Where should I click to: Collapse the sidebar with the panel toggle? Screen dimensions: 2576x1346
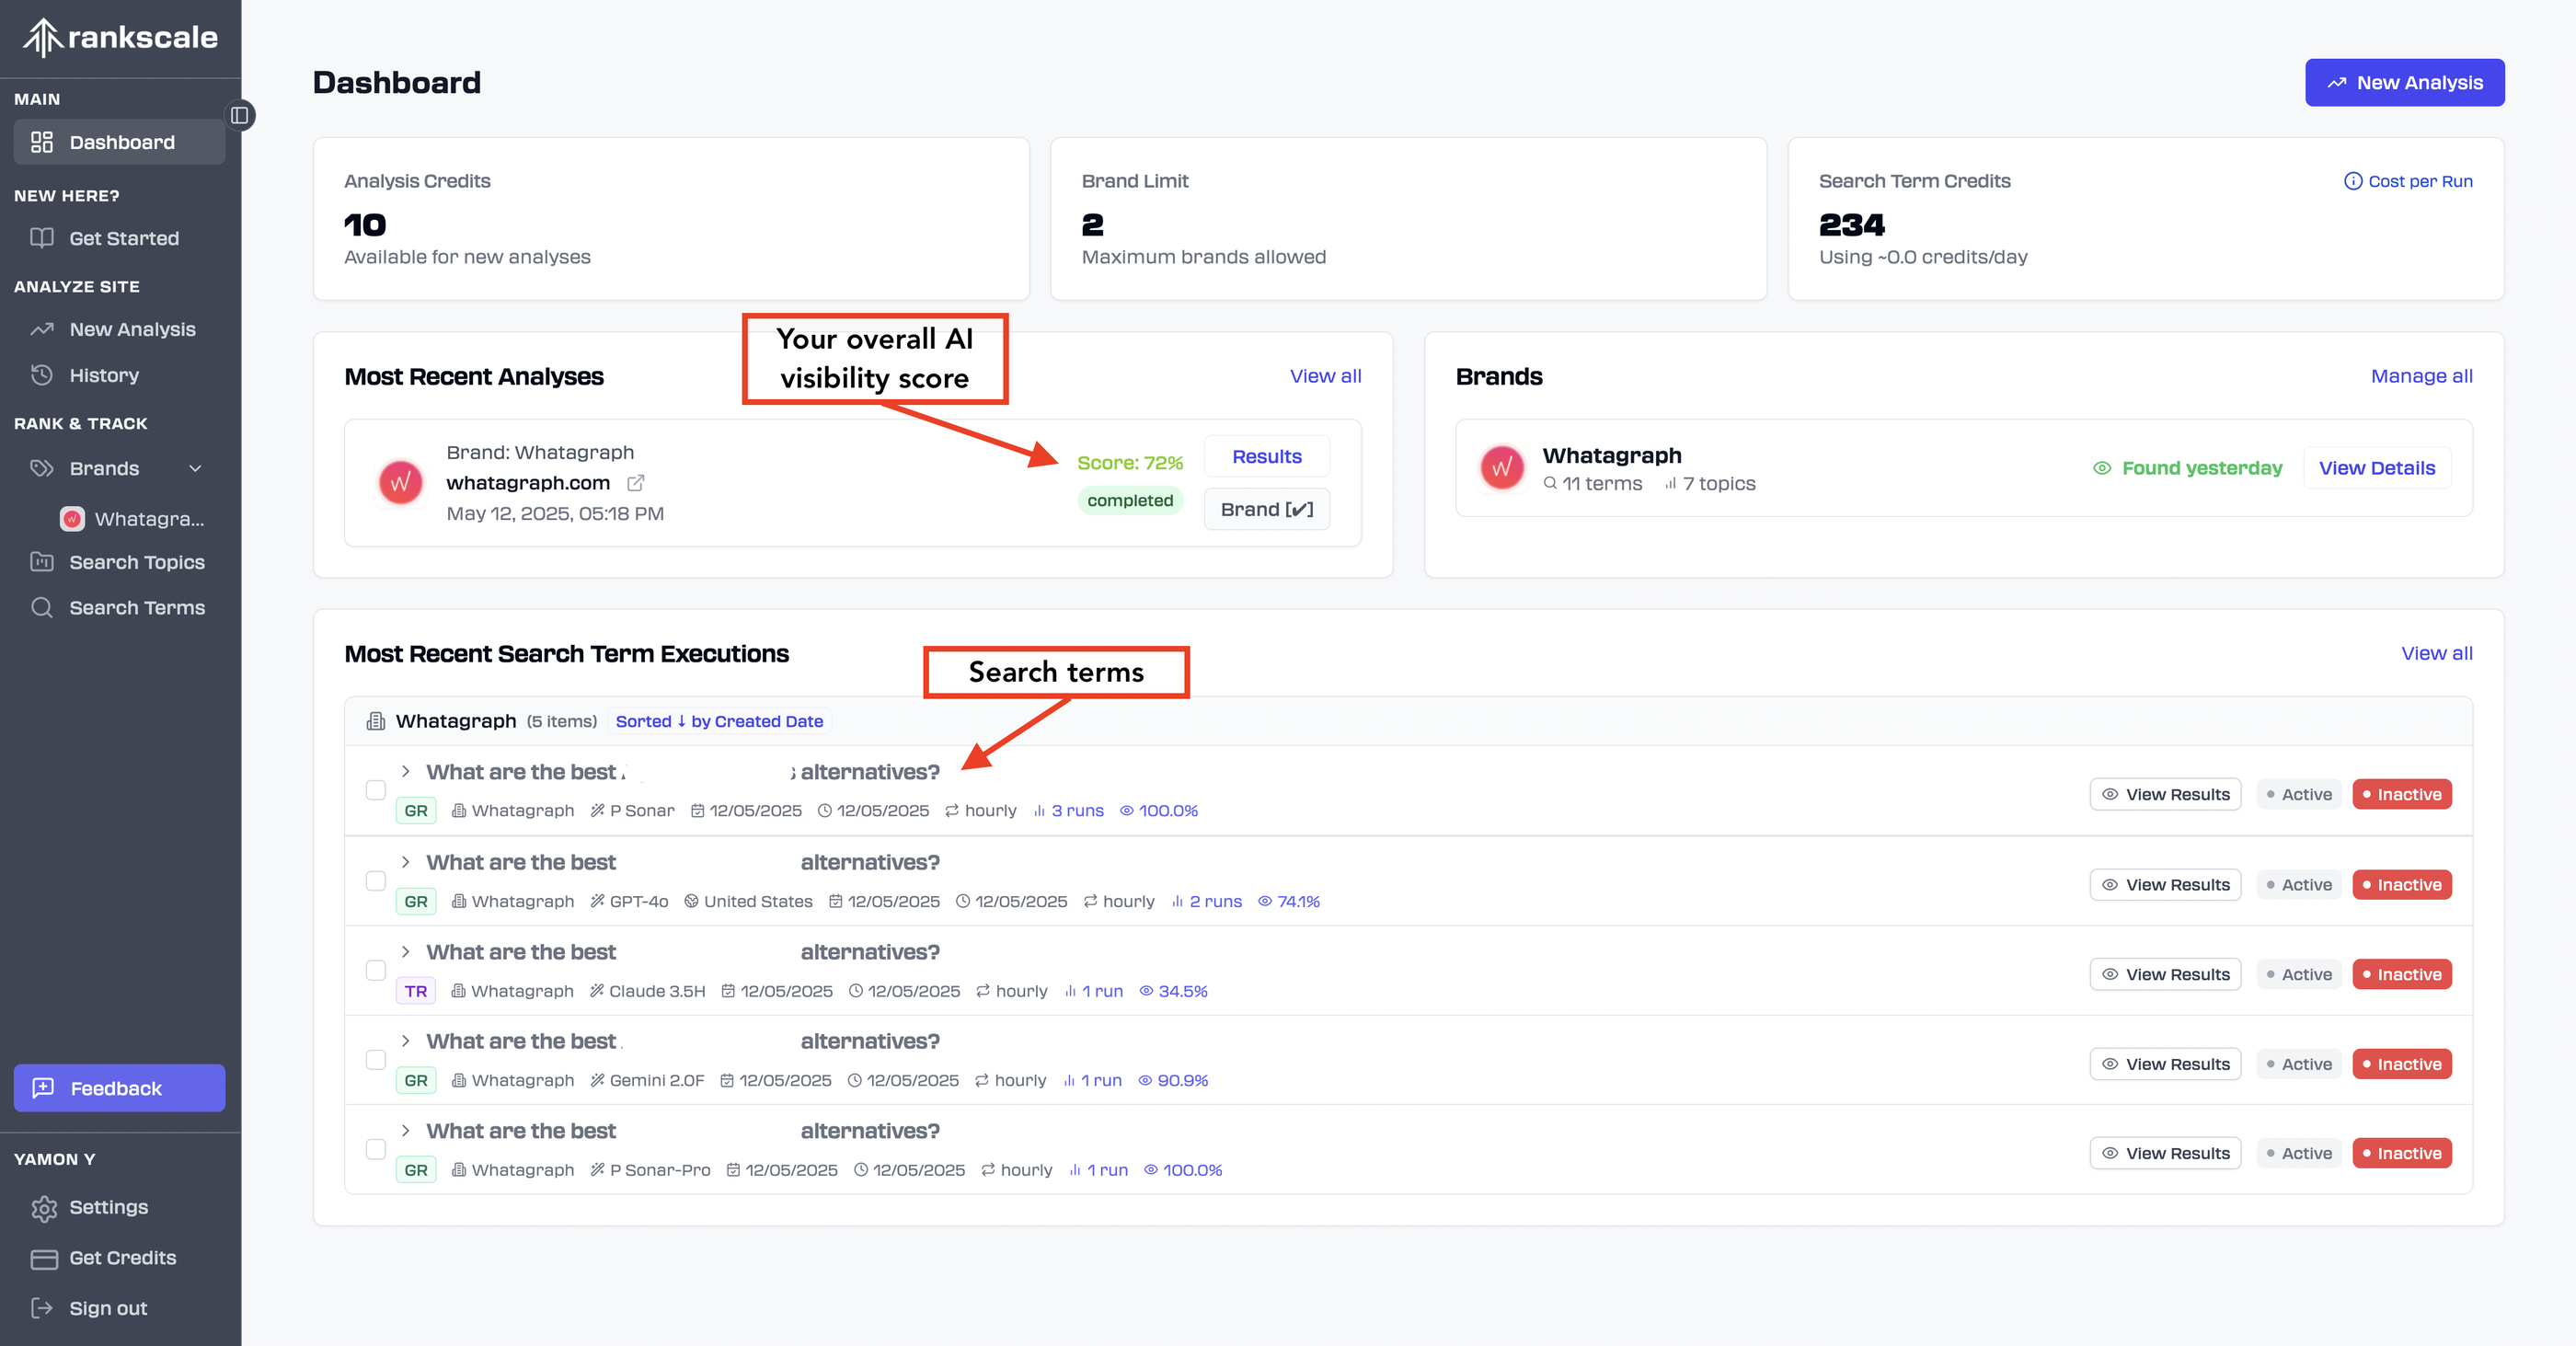tap(239, 114)
